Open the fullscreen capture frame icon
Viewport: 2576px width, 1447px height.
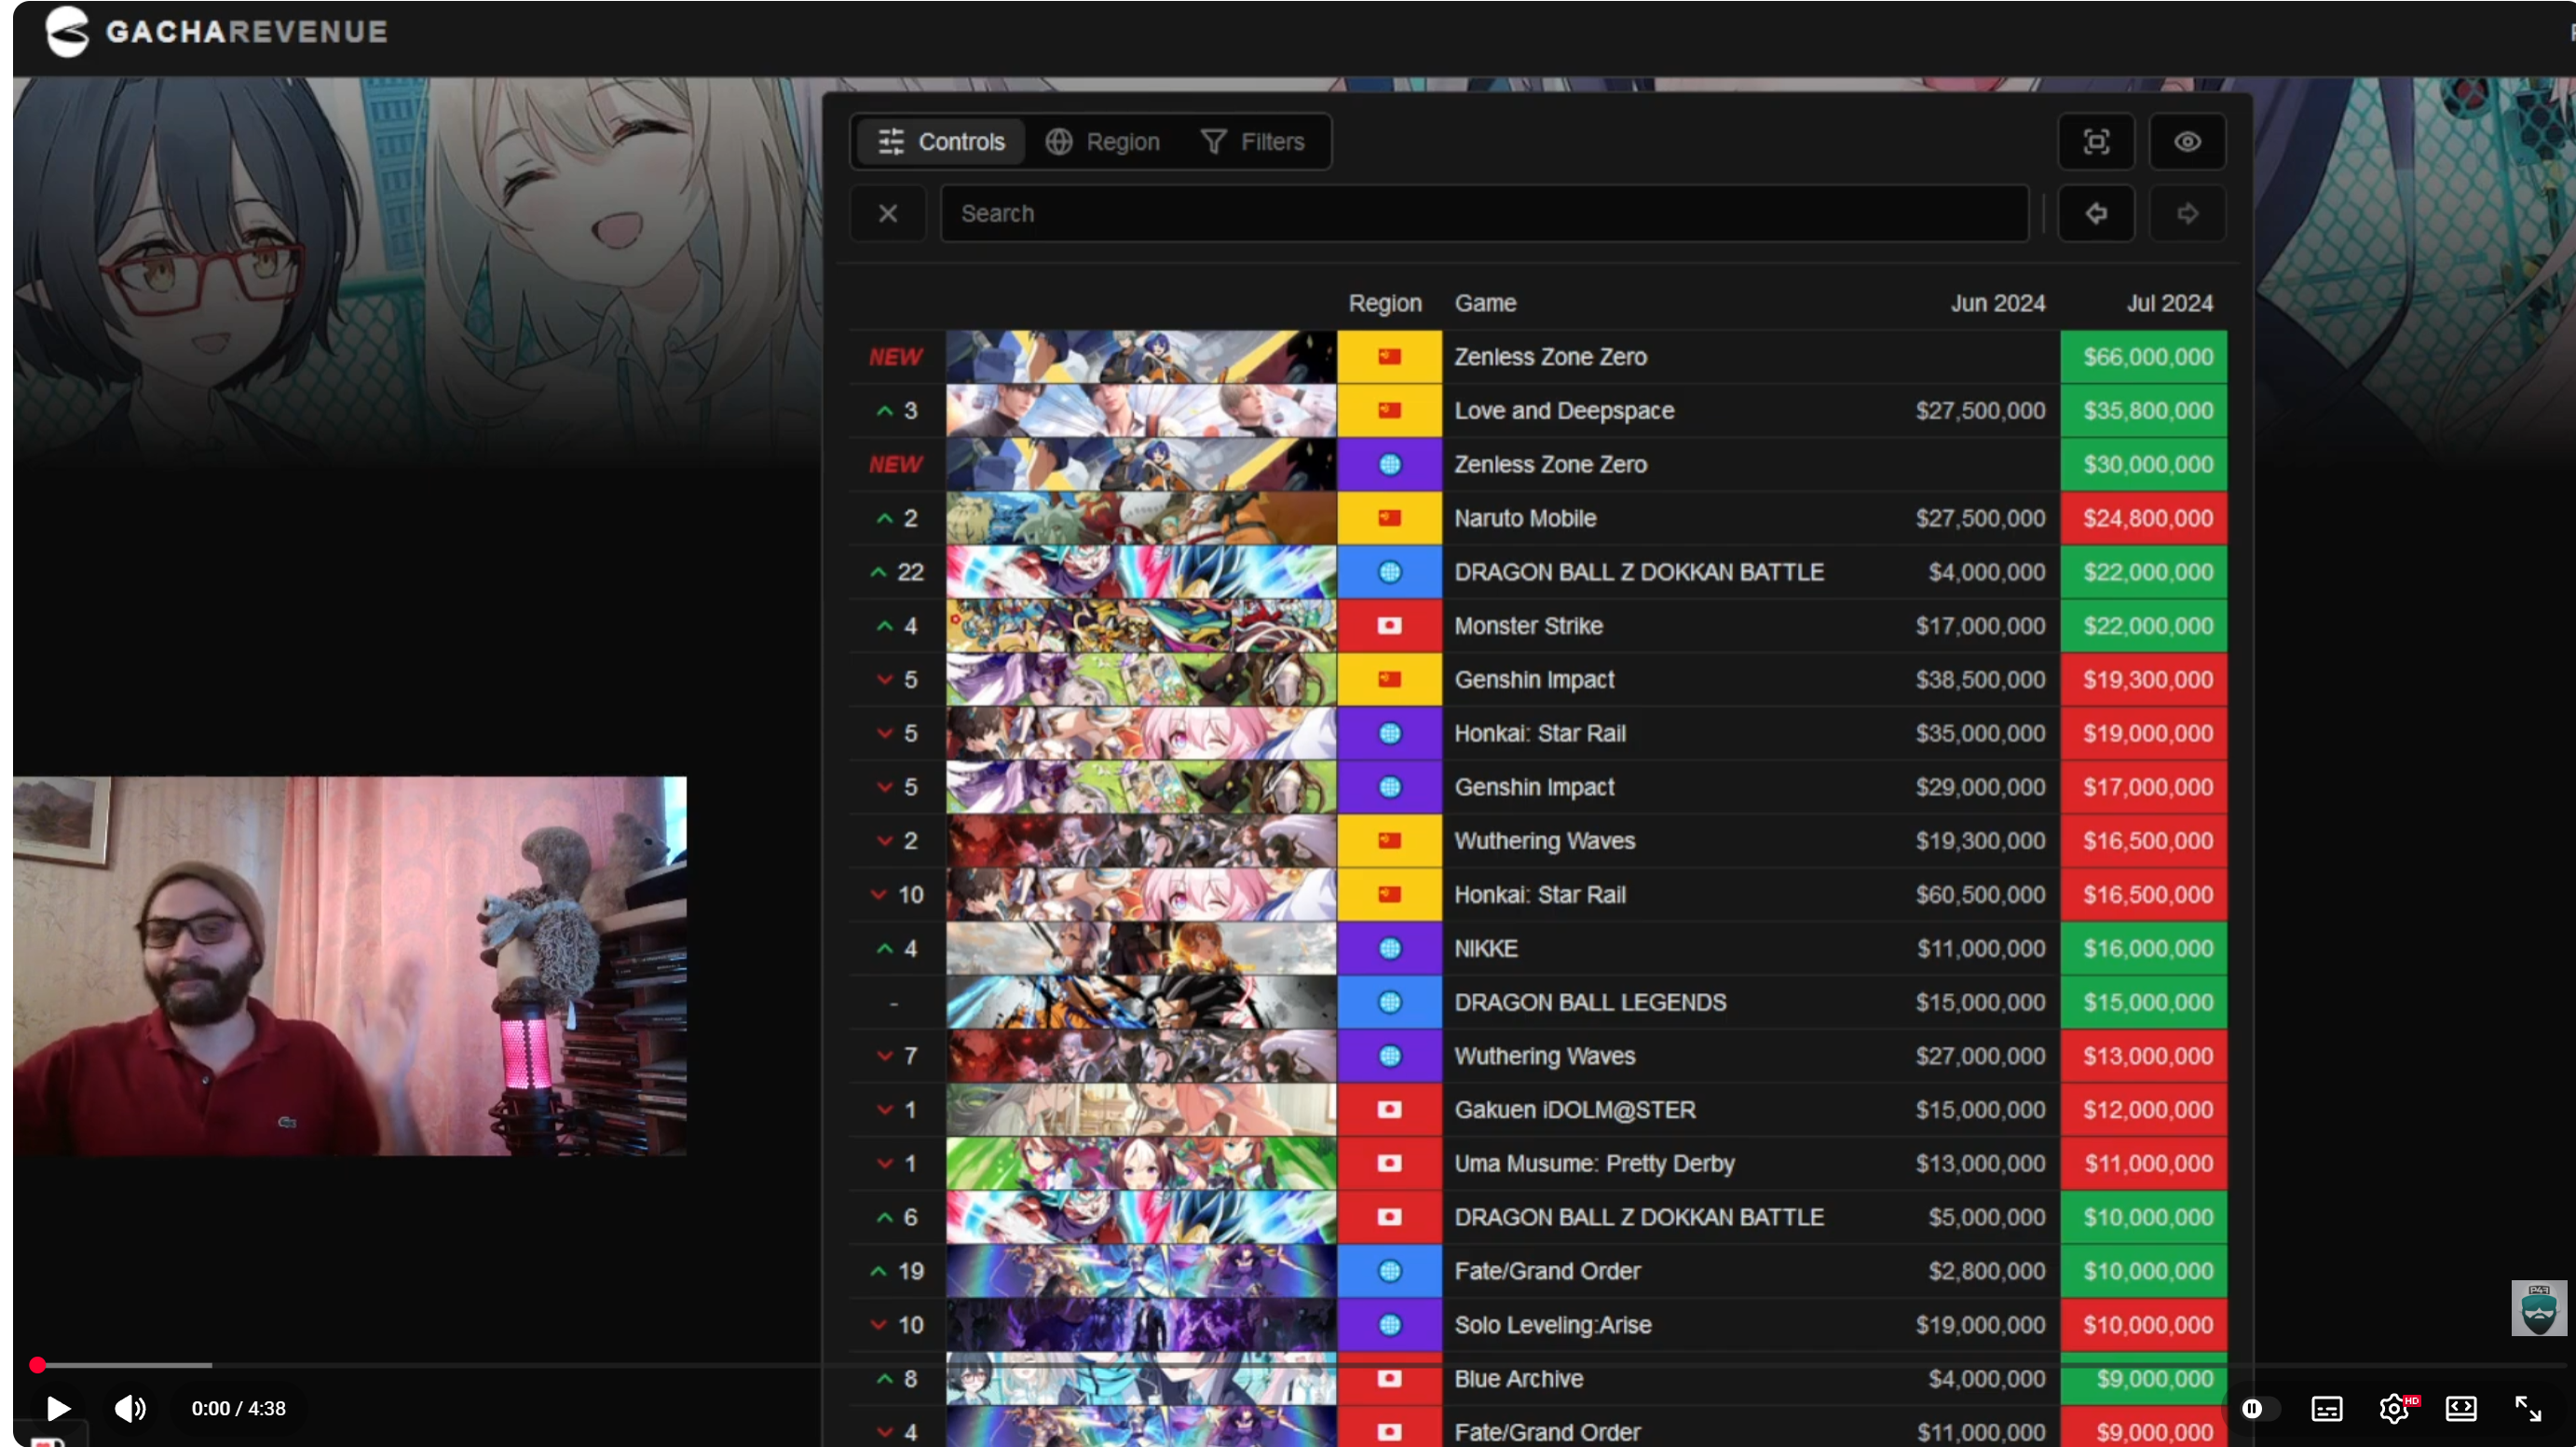point(2096,142)
